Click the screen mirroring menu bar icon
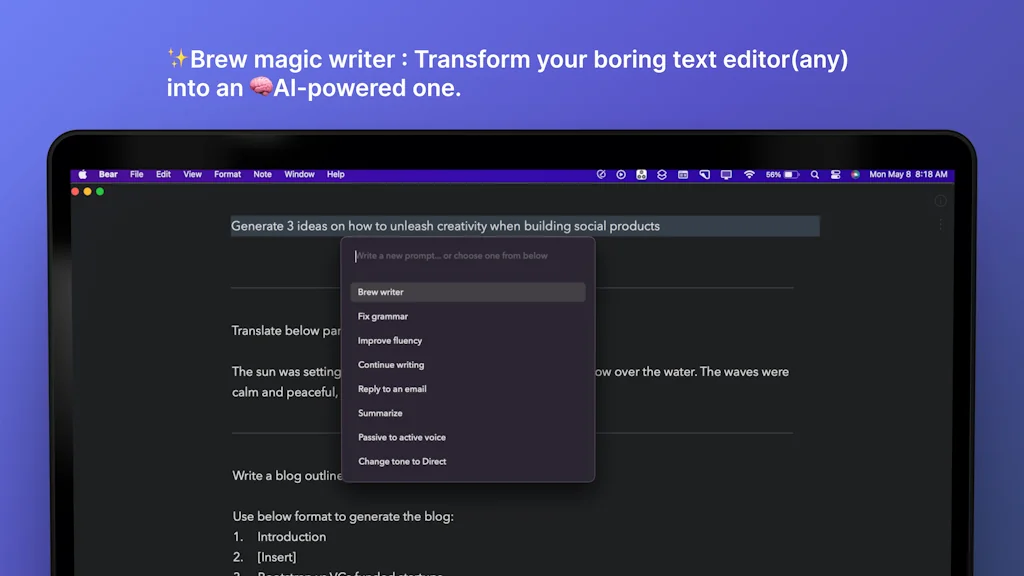Image resolution: width=1024 pixels, height=576 pixels. pyautogui.click(x=725, y=174)
